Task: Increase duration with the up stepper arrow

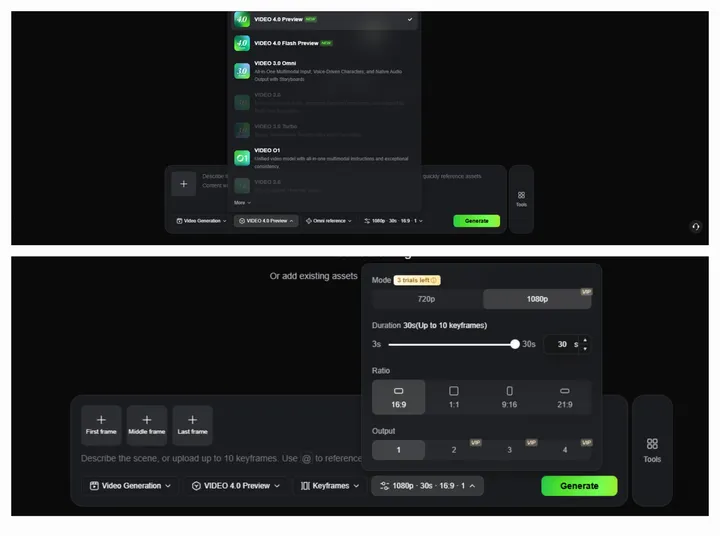Action: [585, 340]
